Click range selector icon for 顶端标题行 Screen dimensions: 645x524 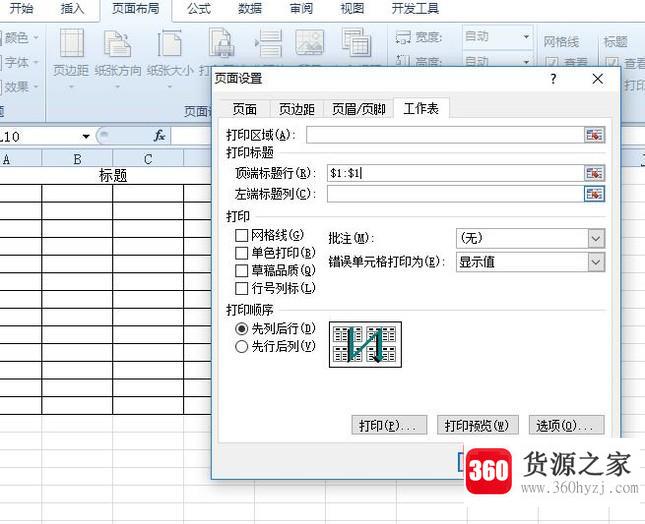[594, 173]
